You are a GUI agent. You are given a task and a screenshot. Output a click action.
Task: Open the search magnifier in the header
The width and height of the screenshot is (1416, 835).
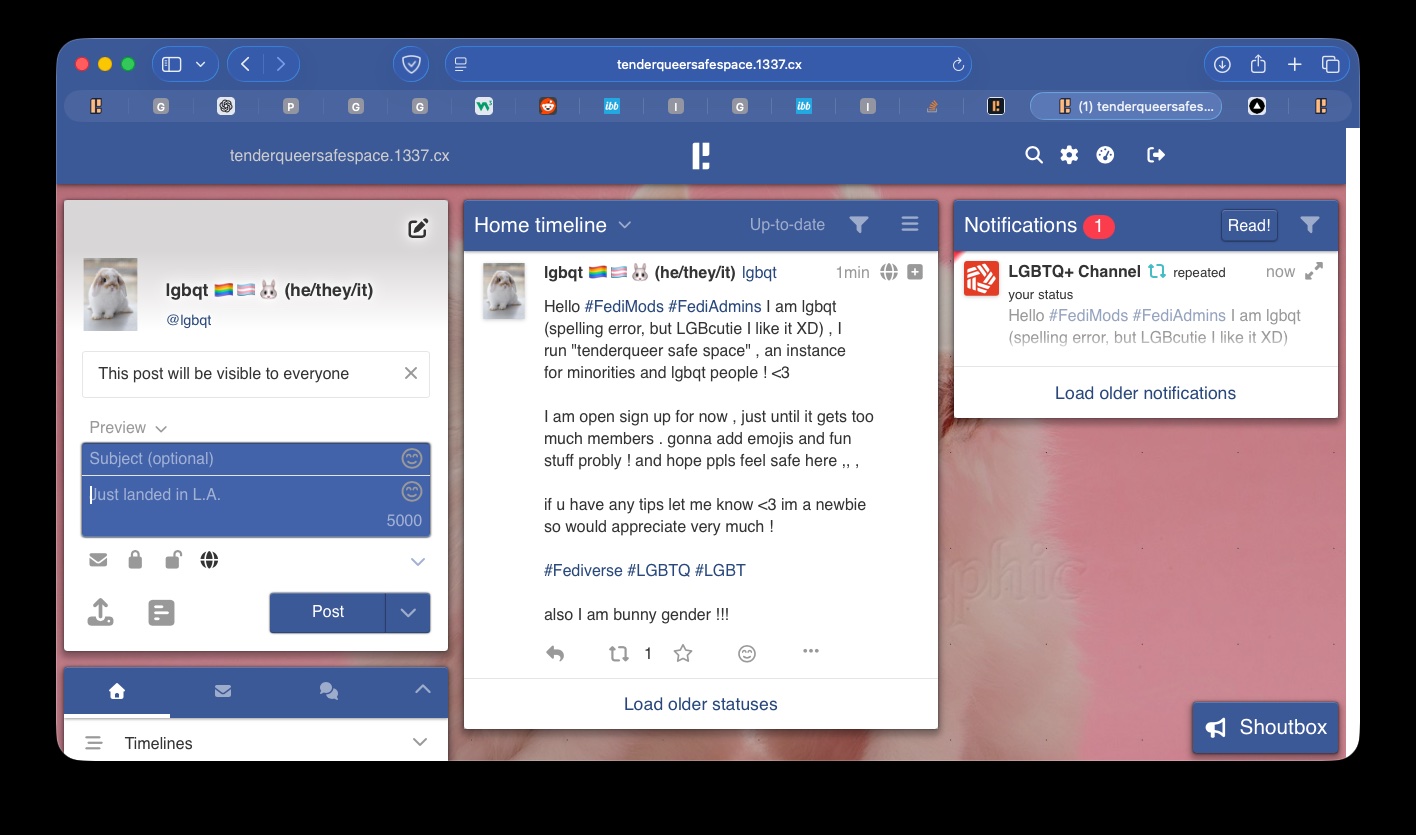click(1034, 155)
